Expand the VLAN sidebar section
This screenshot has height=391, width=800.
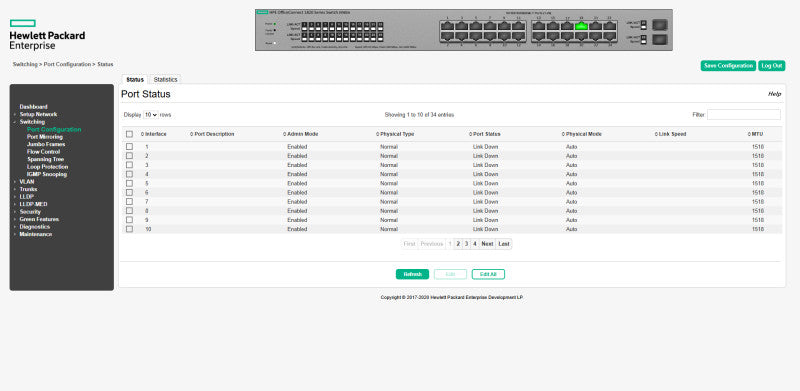coord(27,182)
